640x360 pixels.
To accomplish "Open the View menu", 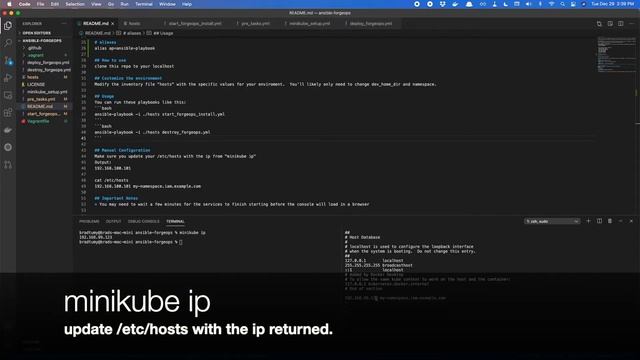I will pos(96,4).
